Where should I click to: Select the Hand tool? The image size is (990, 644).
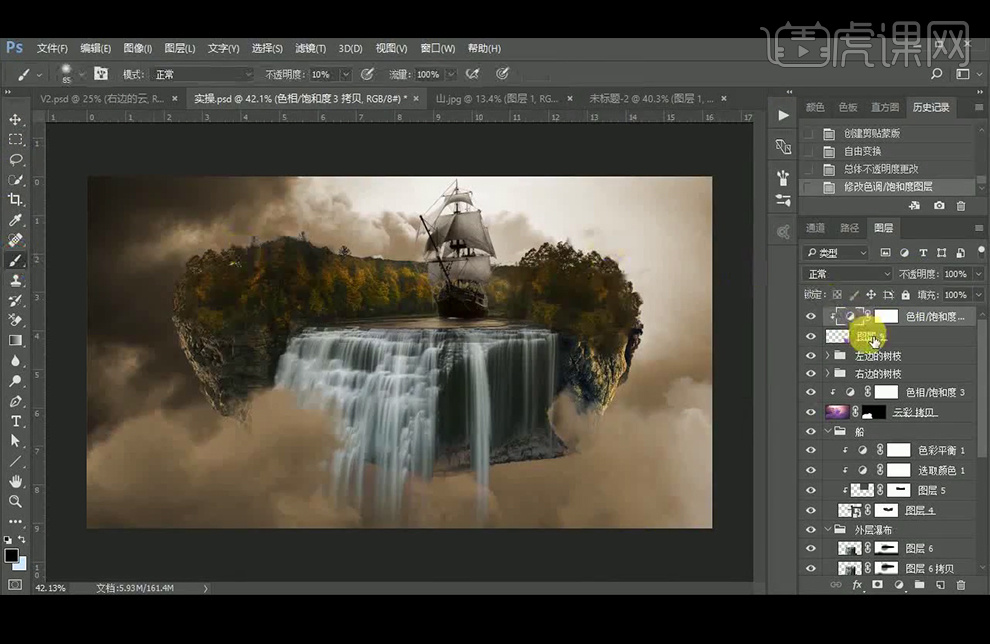16,481
